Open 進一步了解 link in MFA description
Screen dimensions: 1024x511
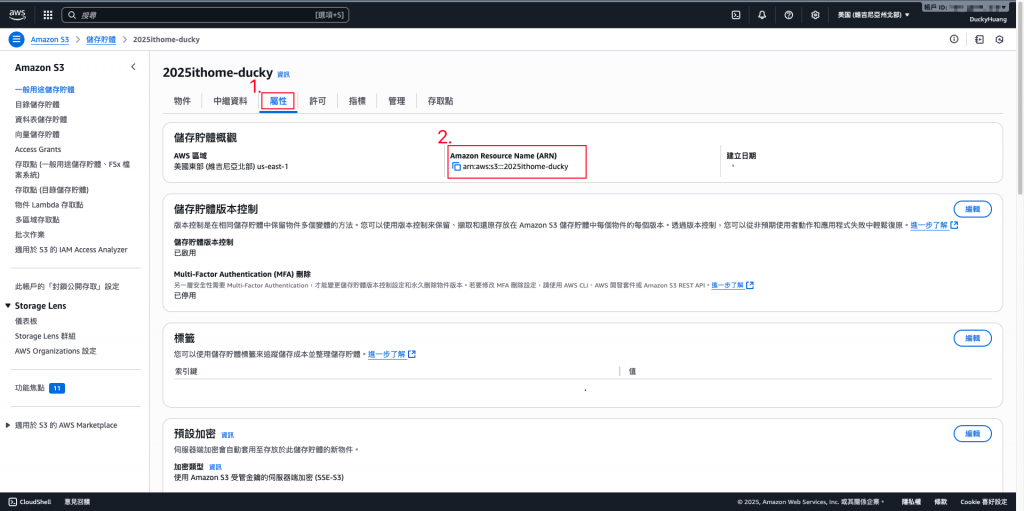(733, 286)
